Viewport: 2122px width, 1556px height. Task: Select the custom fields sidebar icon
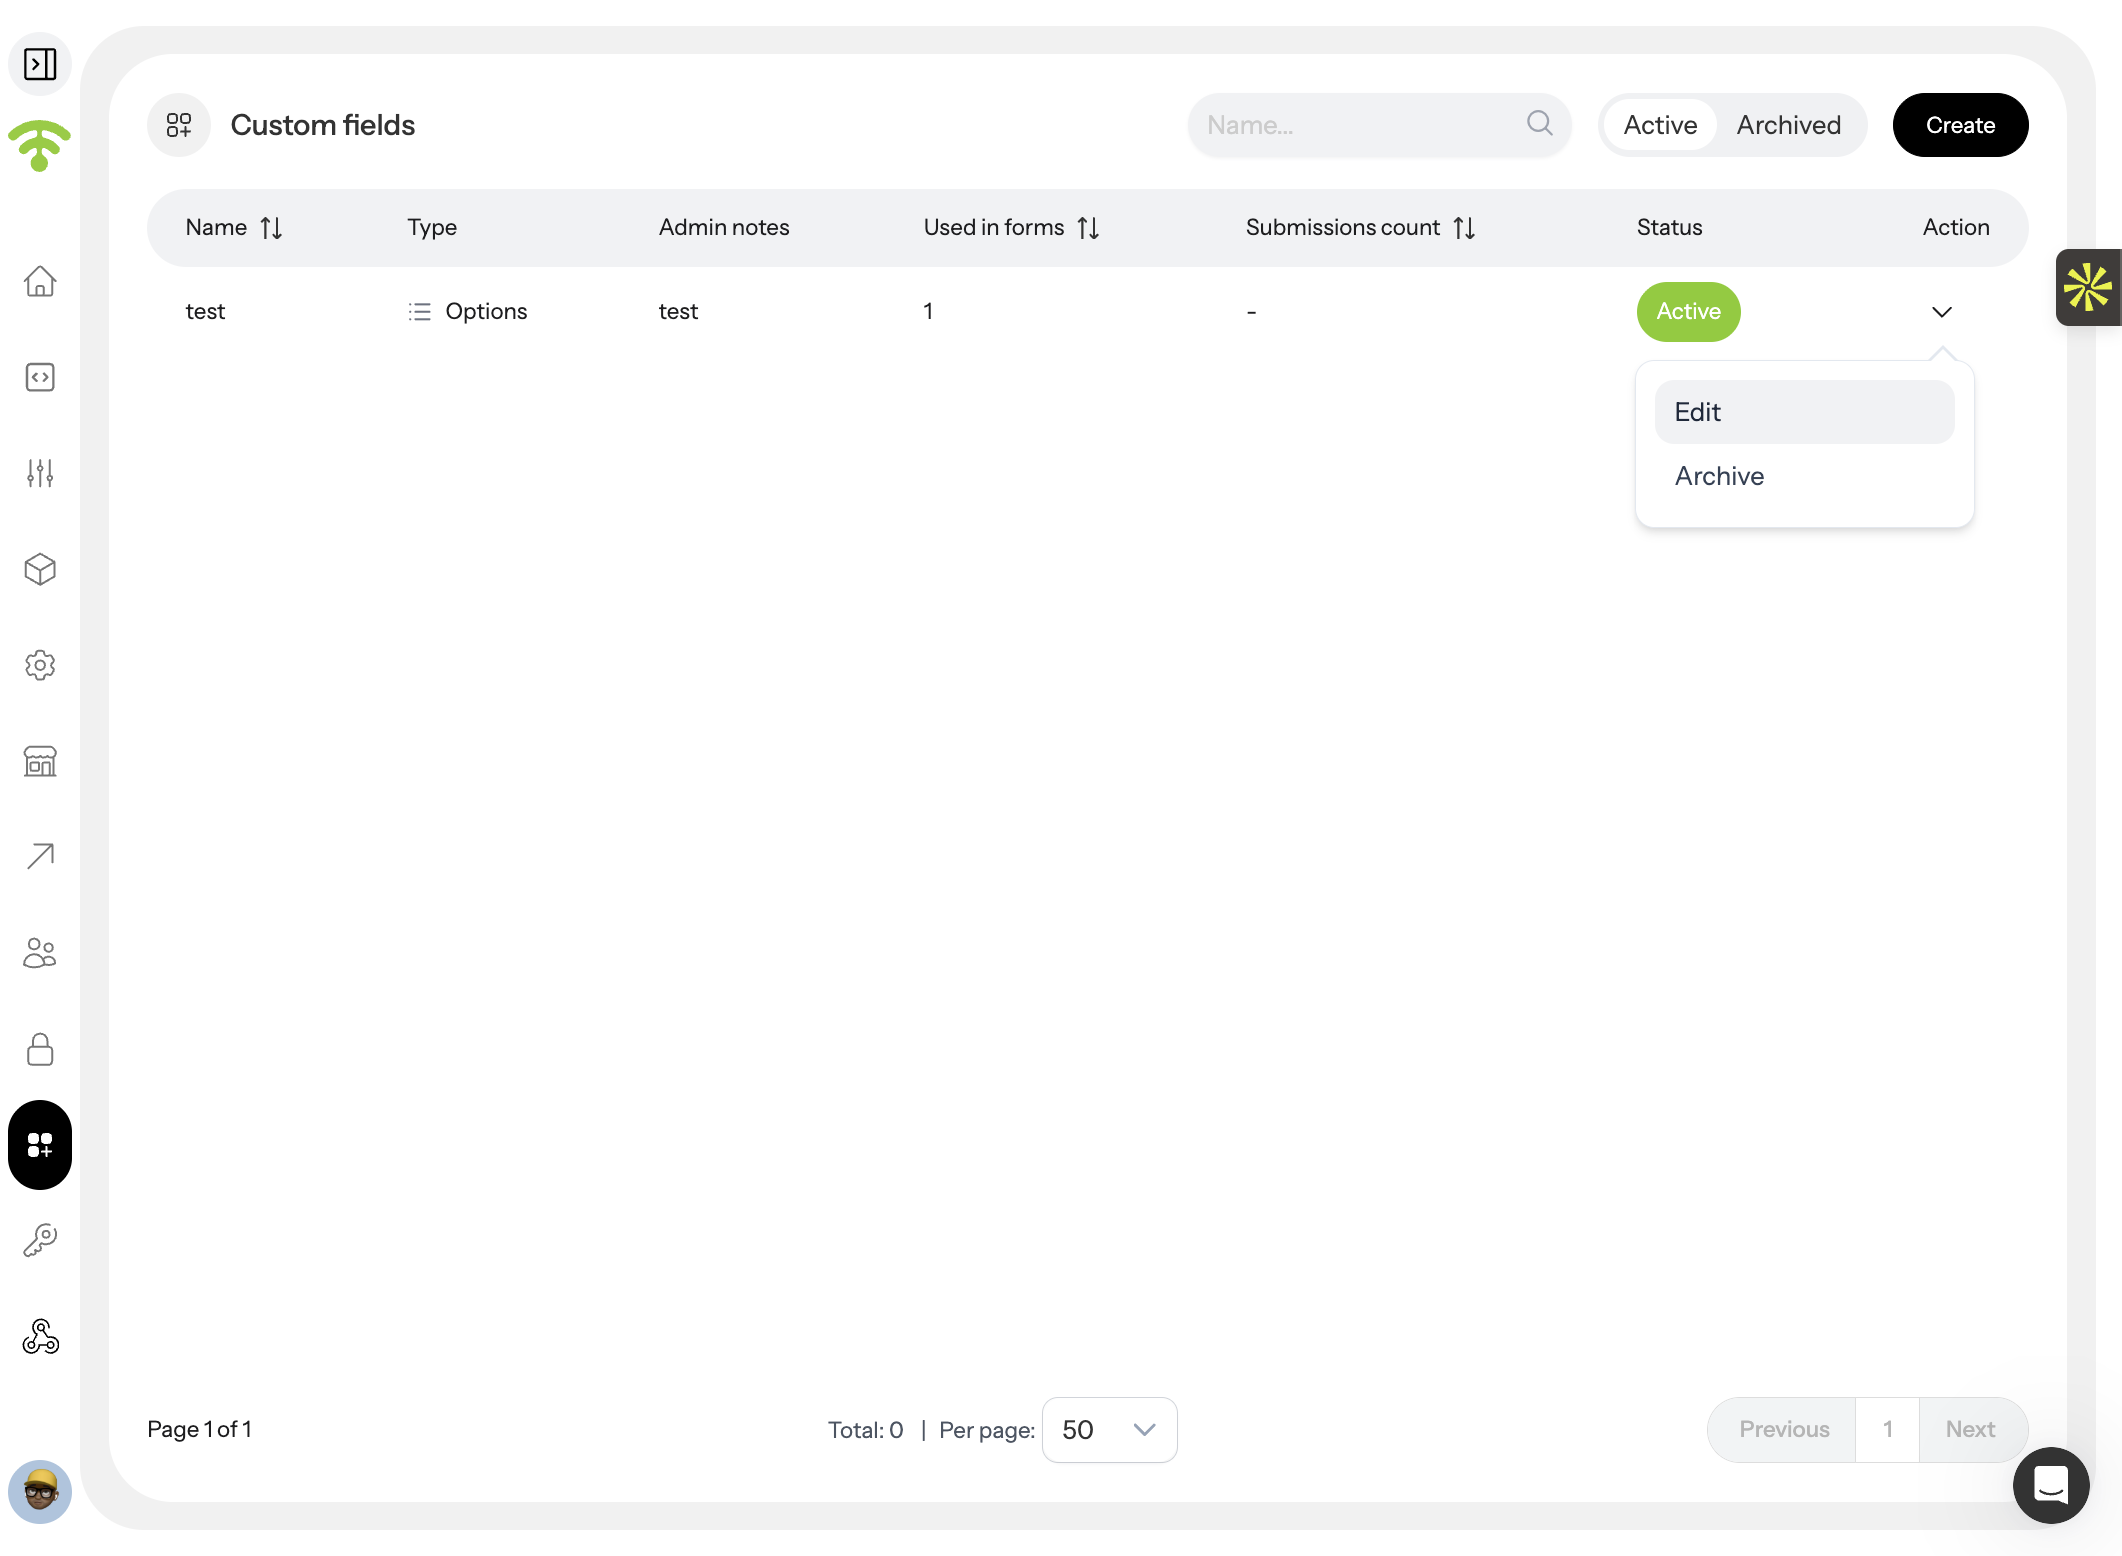(40, 1145)
